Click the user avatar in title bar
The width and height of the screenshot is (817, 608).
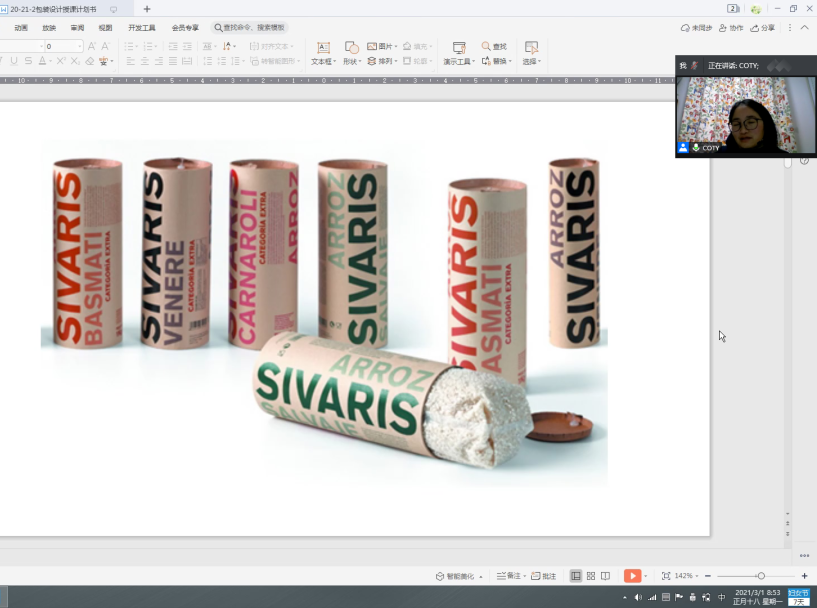(x=756, y=9)
